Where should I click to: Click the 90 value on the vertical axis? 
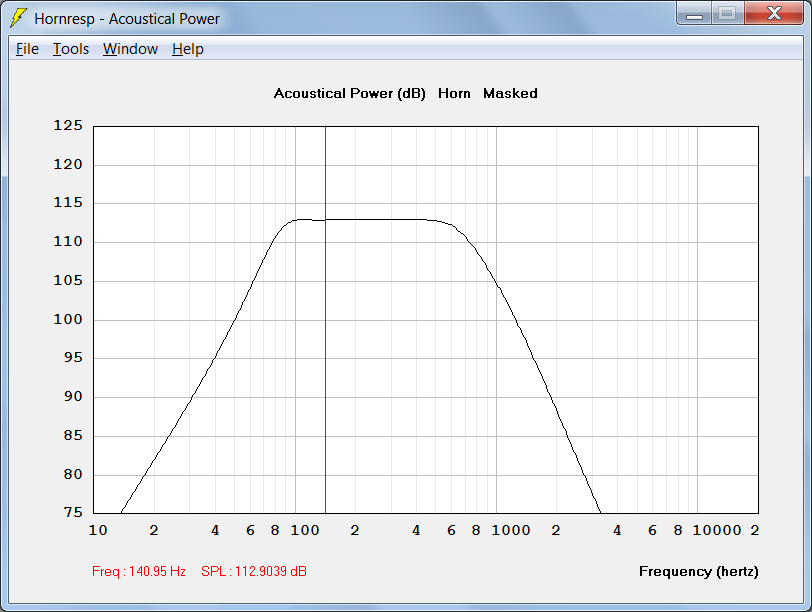click(x=73, y=397)
